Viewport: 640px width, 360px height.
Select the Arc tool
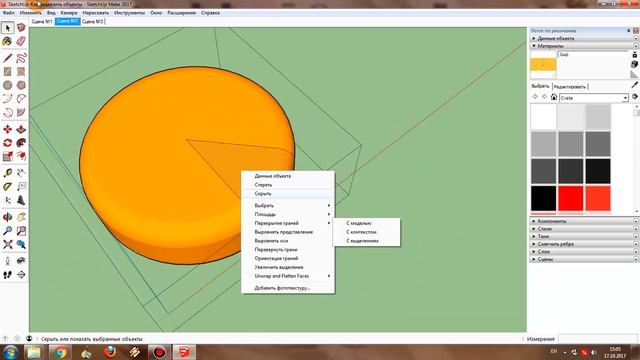(7, 98)
